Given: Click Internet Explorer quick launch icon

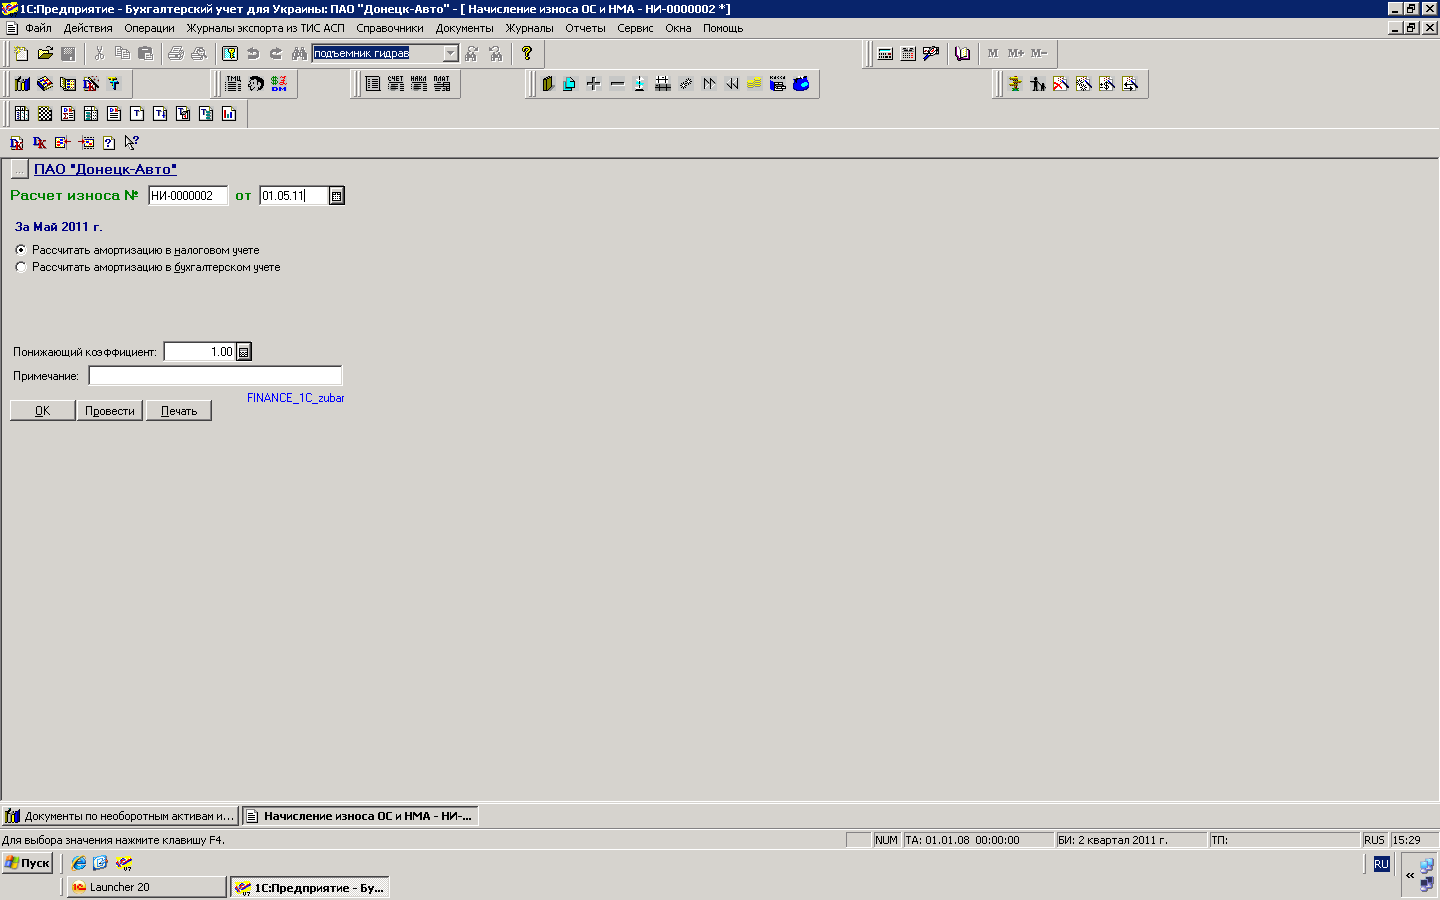Looking at the screenshot, I should (79, 863).
